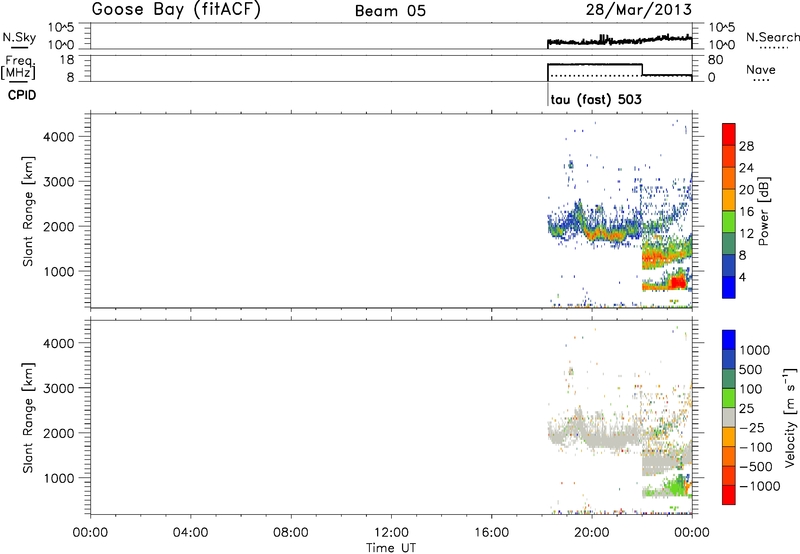Click the "500" Velocity colorbar value

tap(751, 370)
